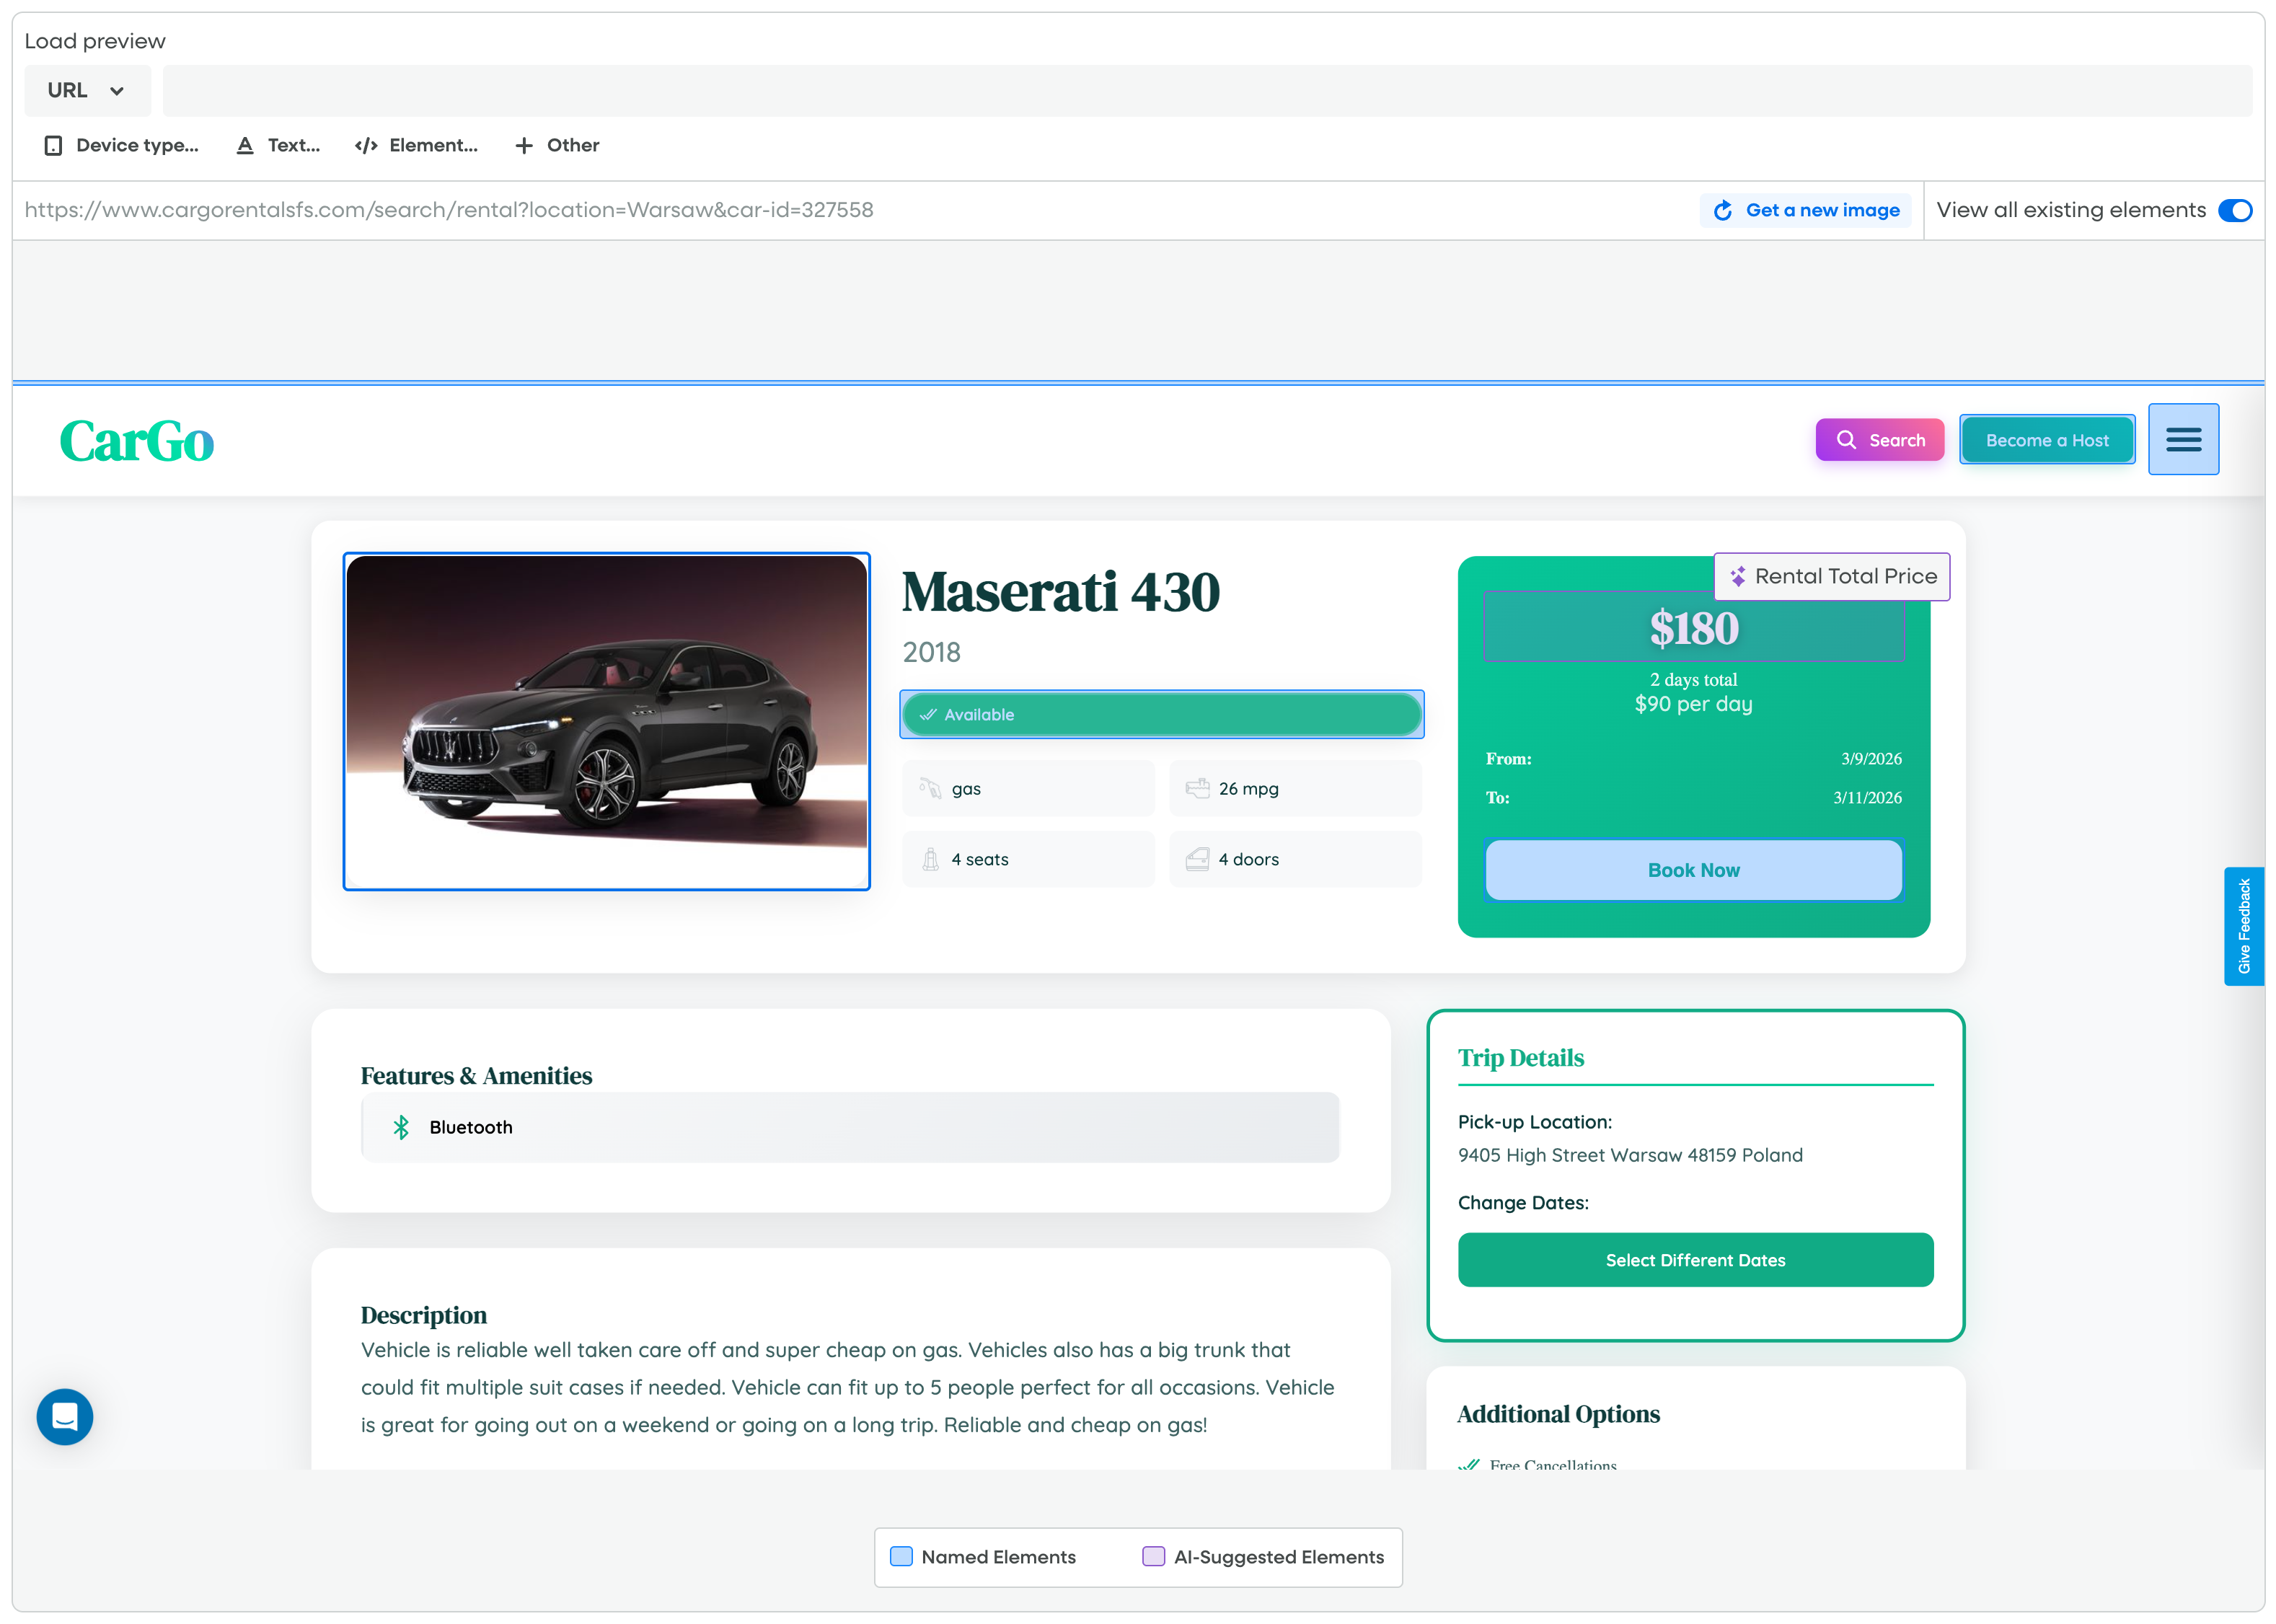Image resolution: width=2276 pixels, height=1624 pixels.
Task: Click Select Different Dates button
Action: coord(1694,1260)
